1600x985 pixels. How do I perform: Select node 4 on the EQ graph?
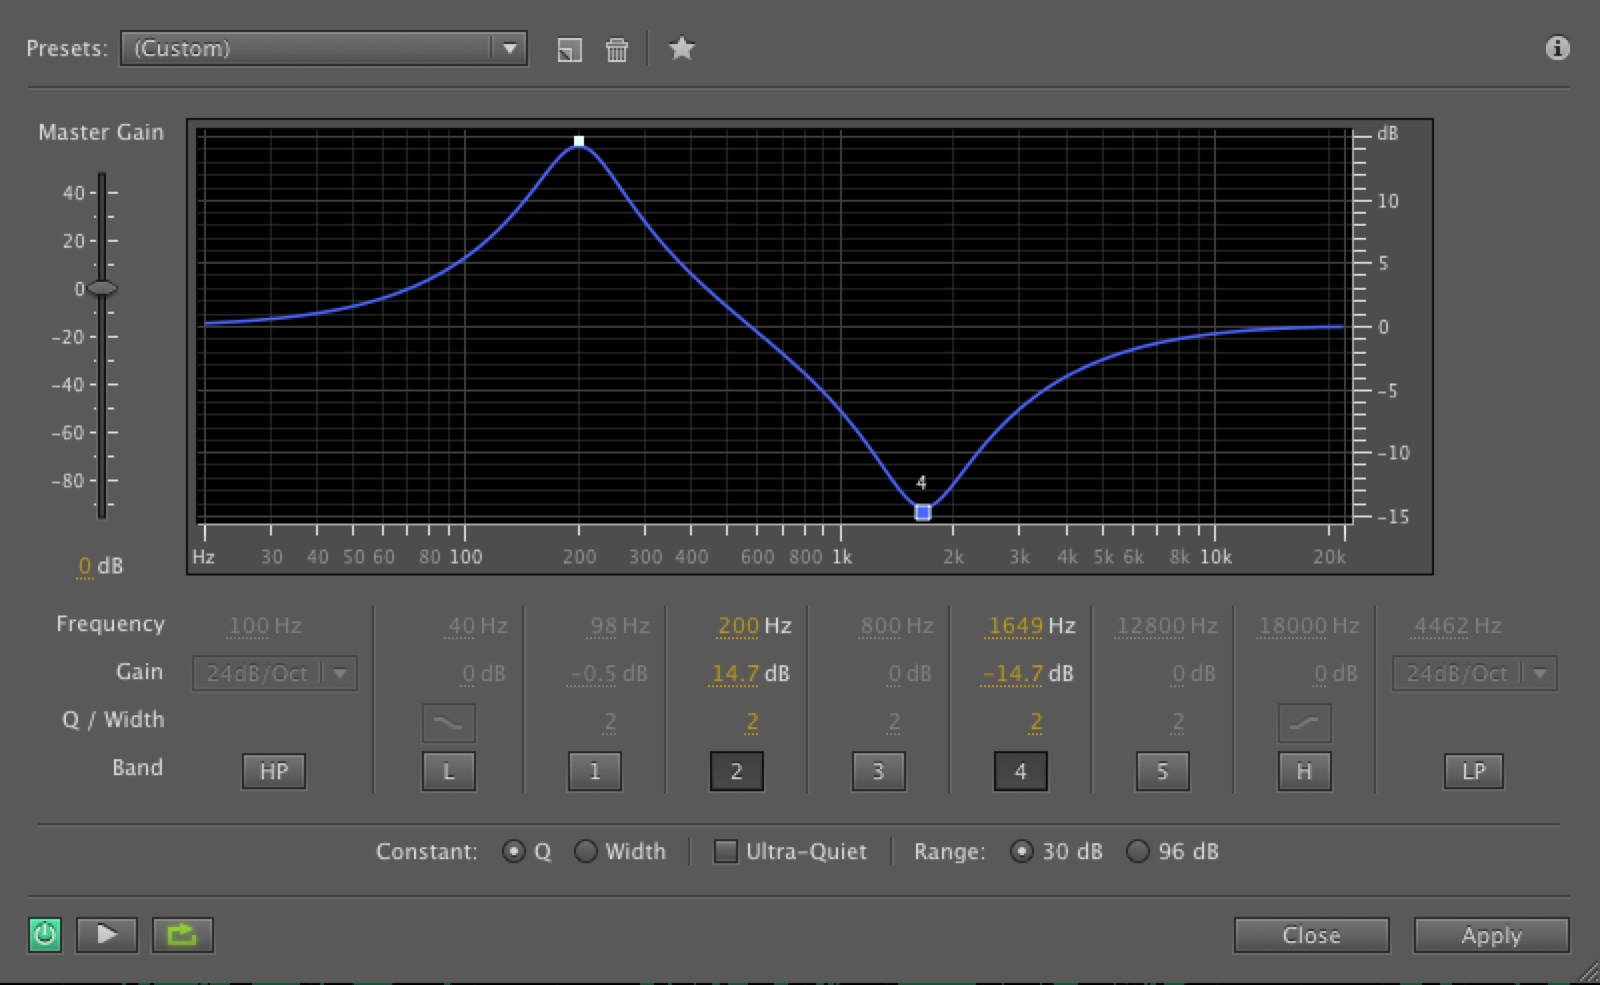pos(921,512)
